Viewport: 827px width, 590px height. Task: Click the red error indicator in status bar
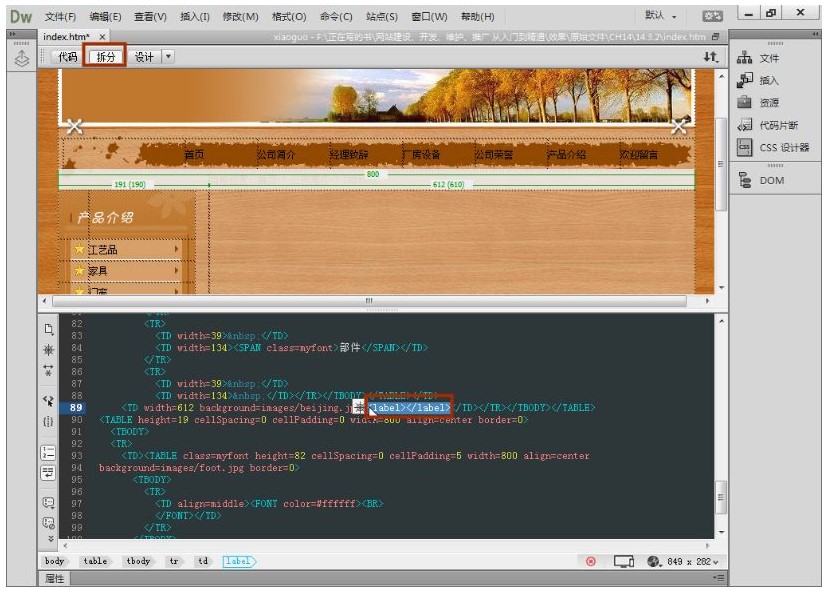pyautogui.click(x=591, y=562)
